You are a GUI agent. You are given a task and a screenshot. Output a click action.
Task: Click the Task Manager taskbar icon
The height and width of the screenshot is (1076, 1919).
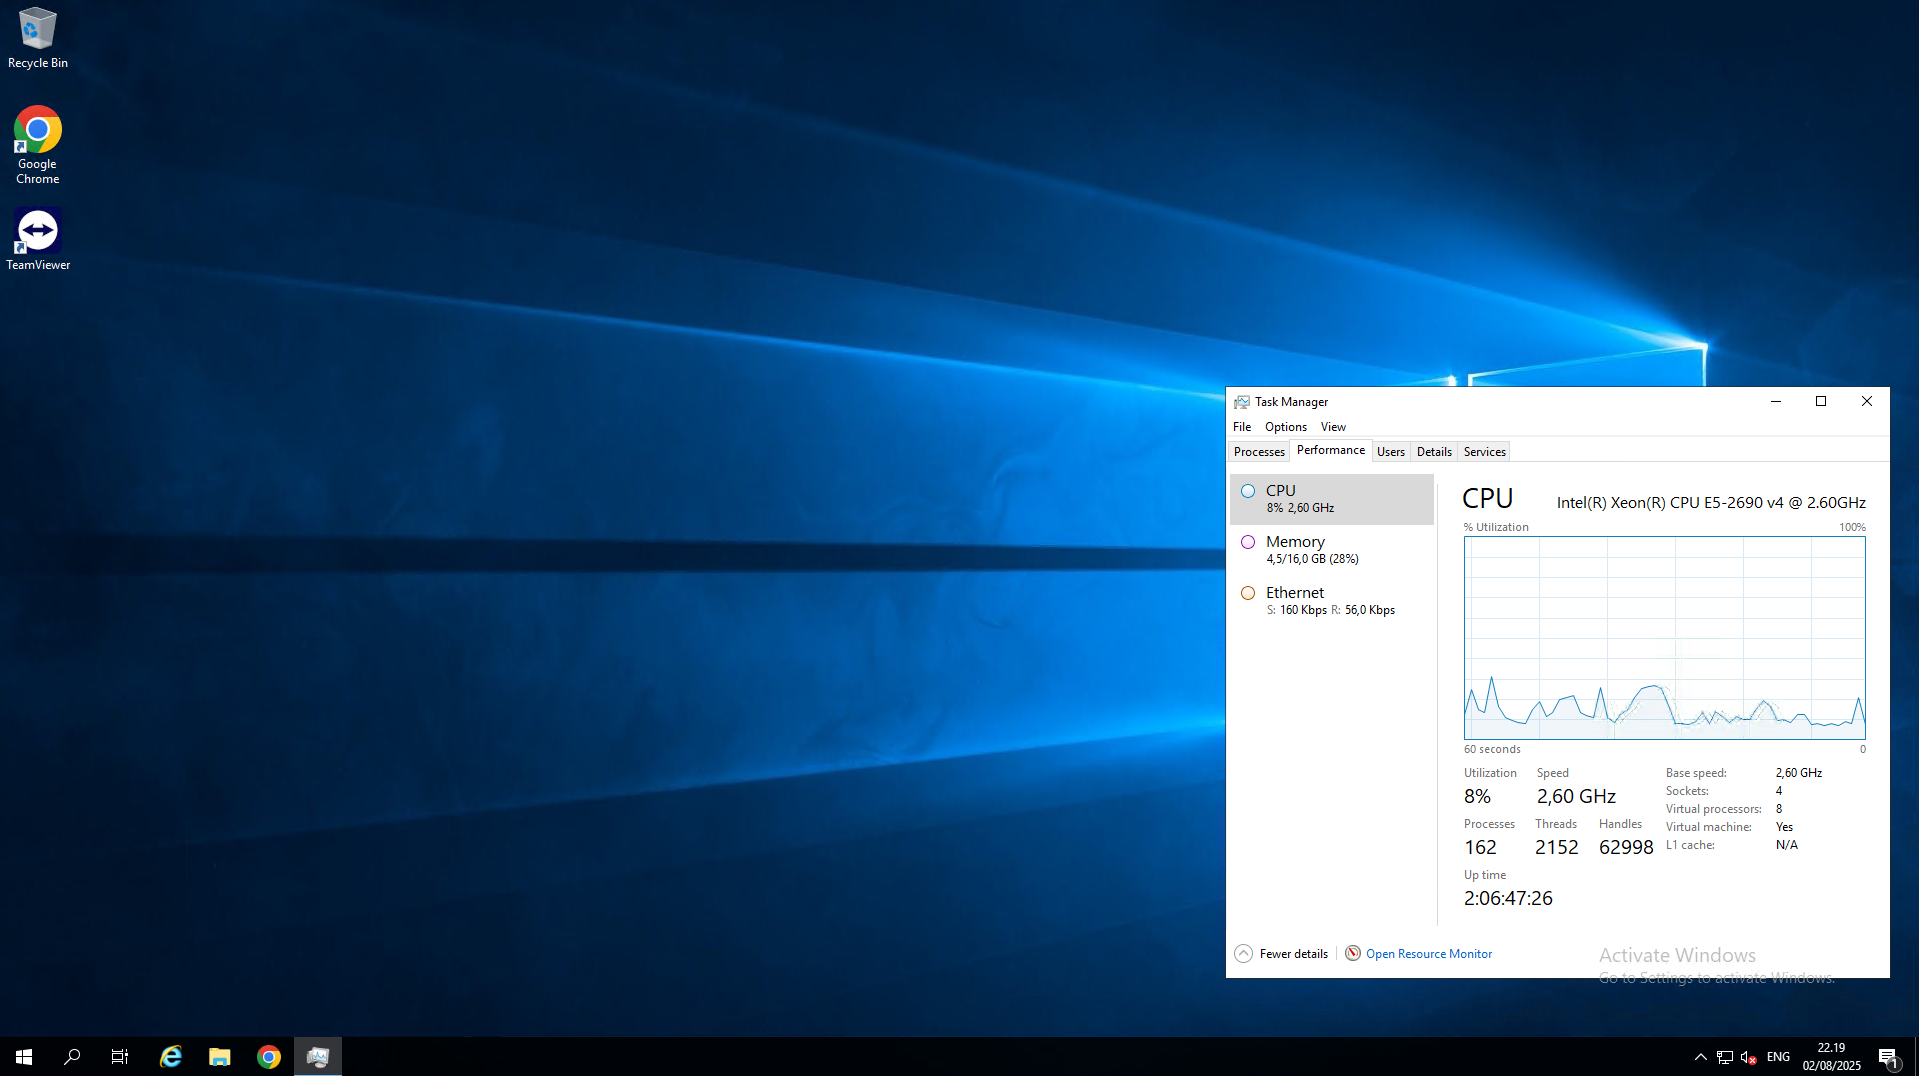318,1056
